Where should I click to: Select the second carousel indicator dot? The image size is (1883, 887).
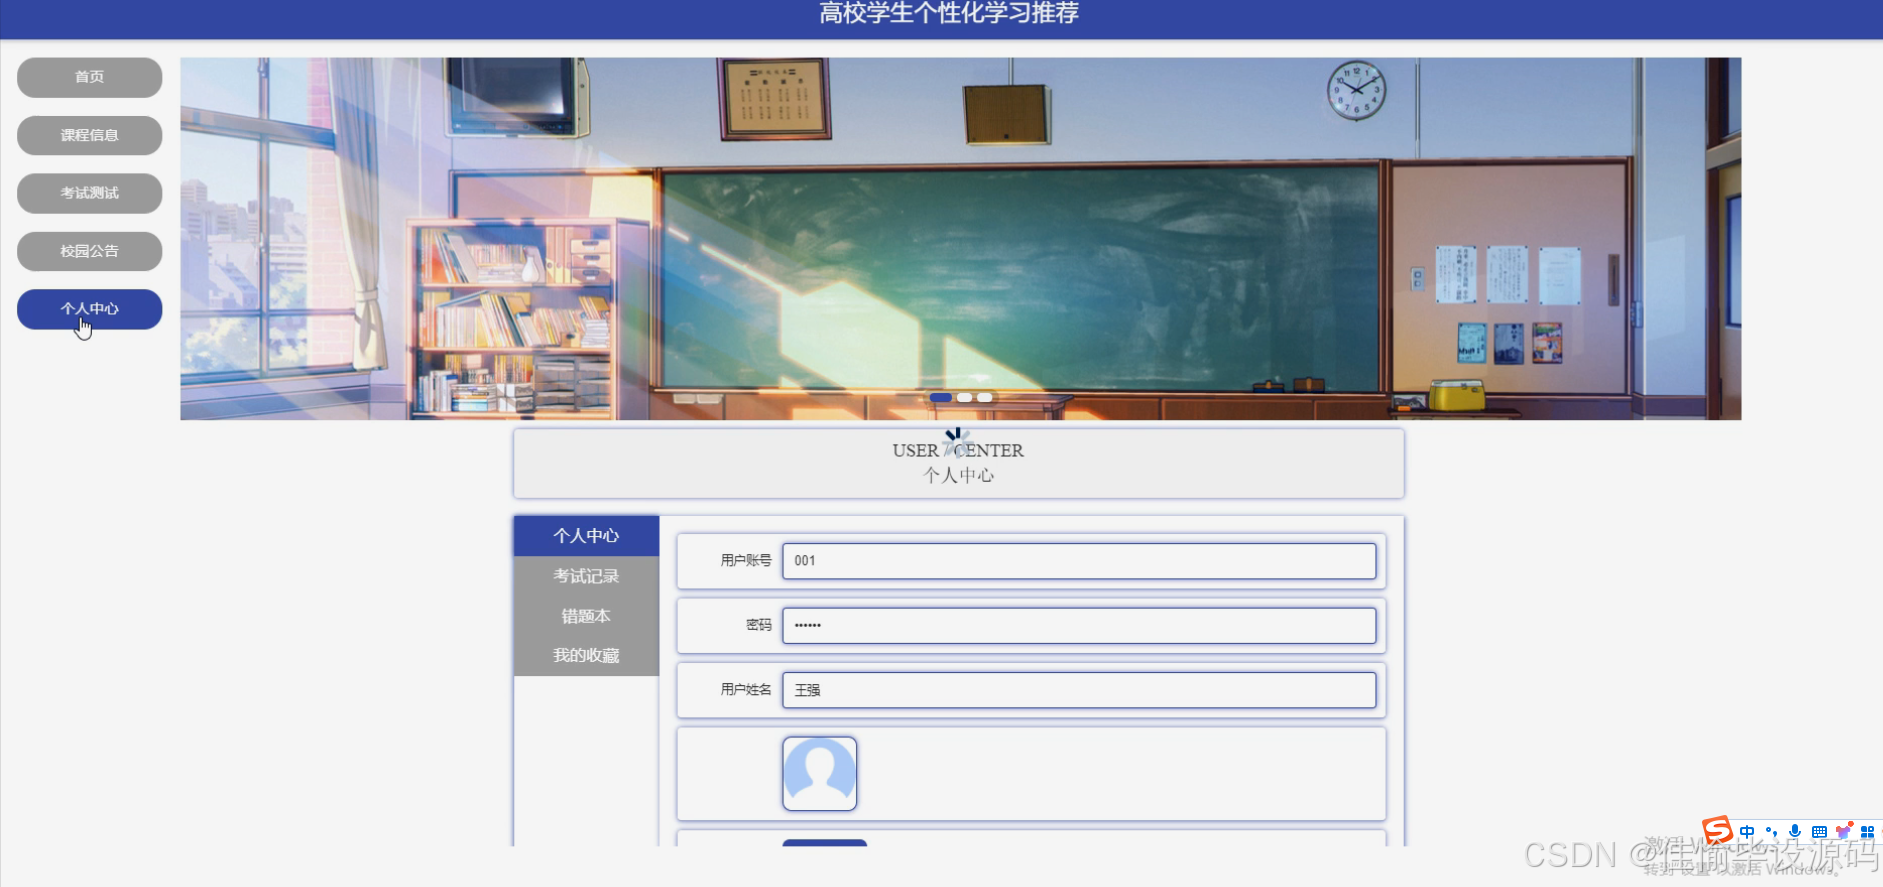(964, 398)
